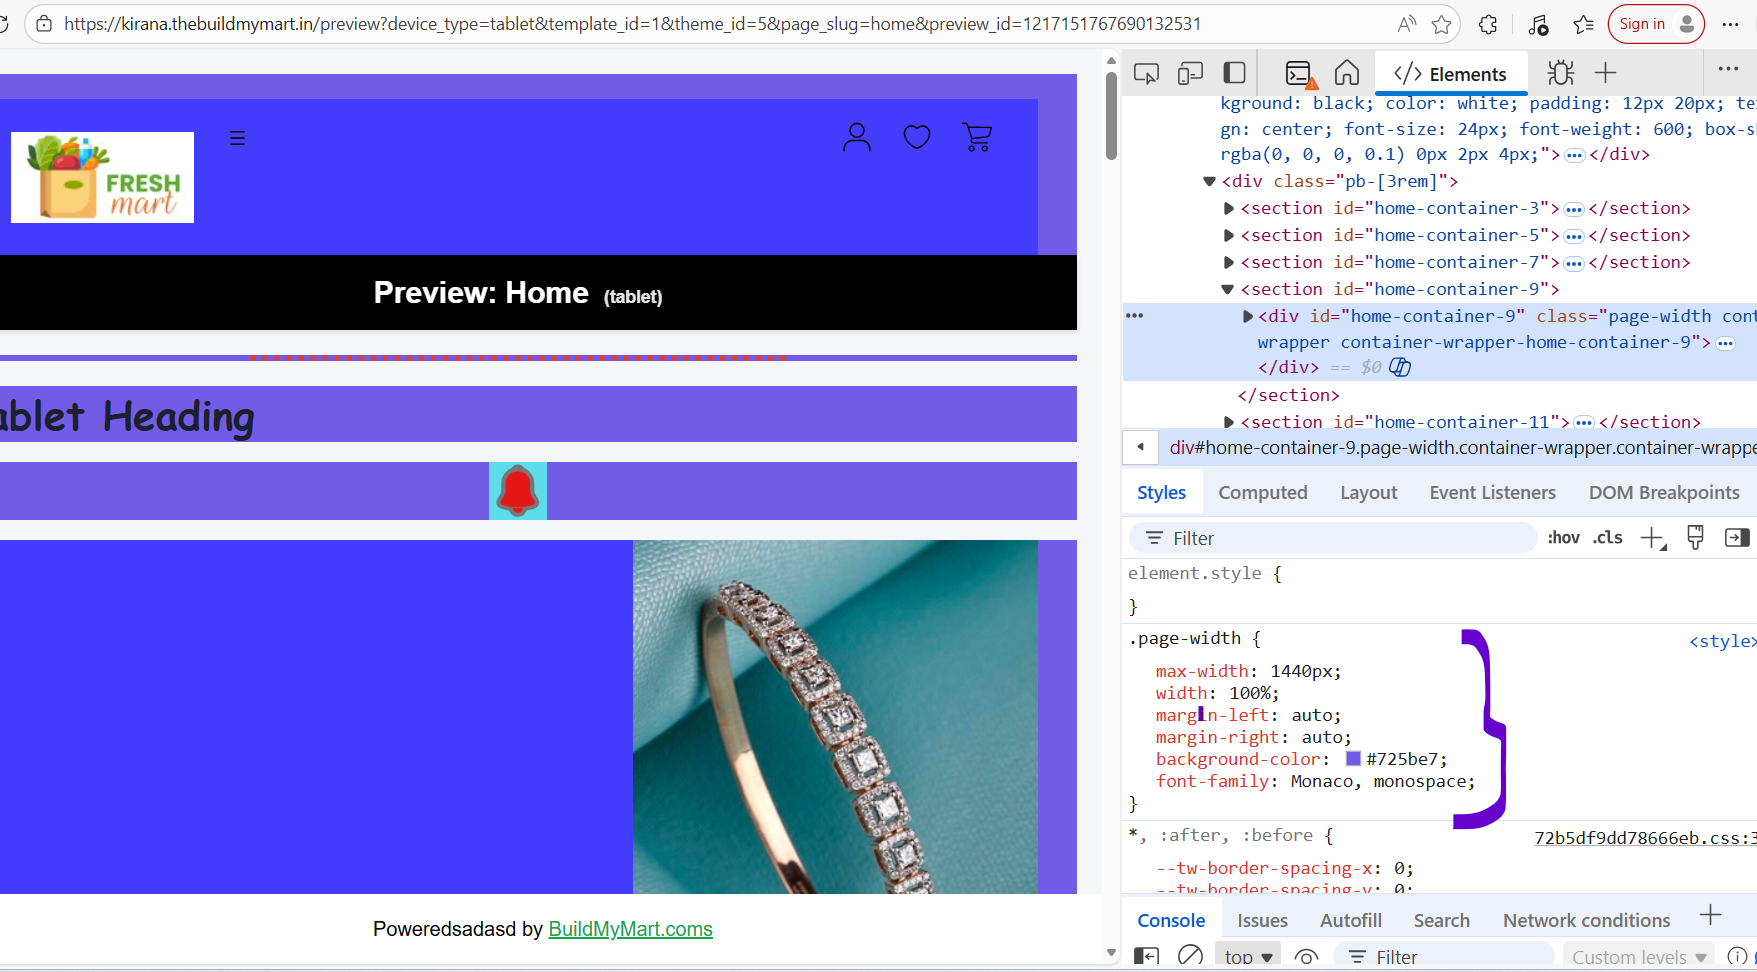Viewport: 1757px width, 972px height.
Task: Click ellipsis of section home-container-3
Action: (x=1574, y=209)
